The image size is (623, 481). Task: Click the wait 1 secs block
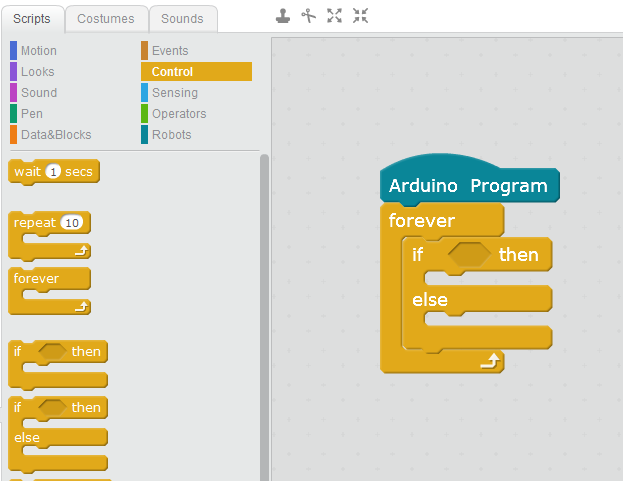(x=54, y=172)
